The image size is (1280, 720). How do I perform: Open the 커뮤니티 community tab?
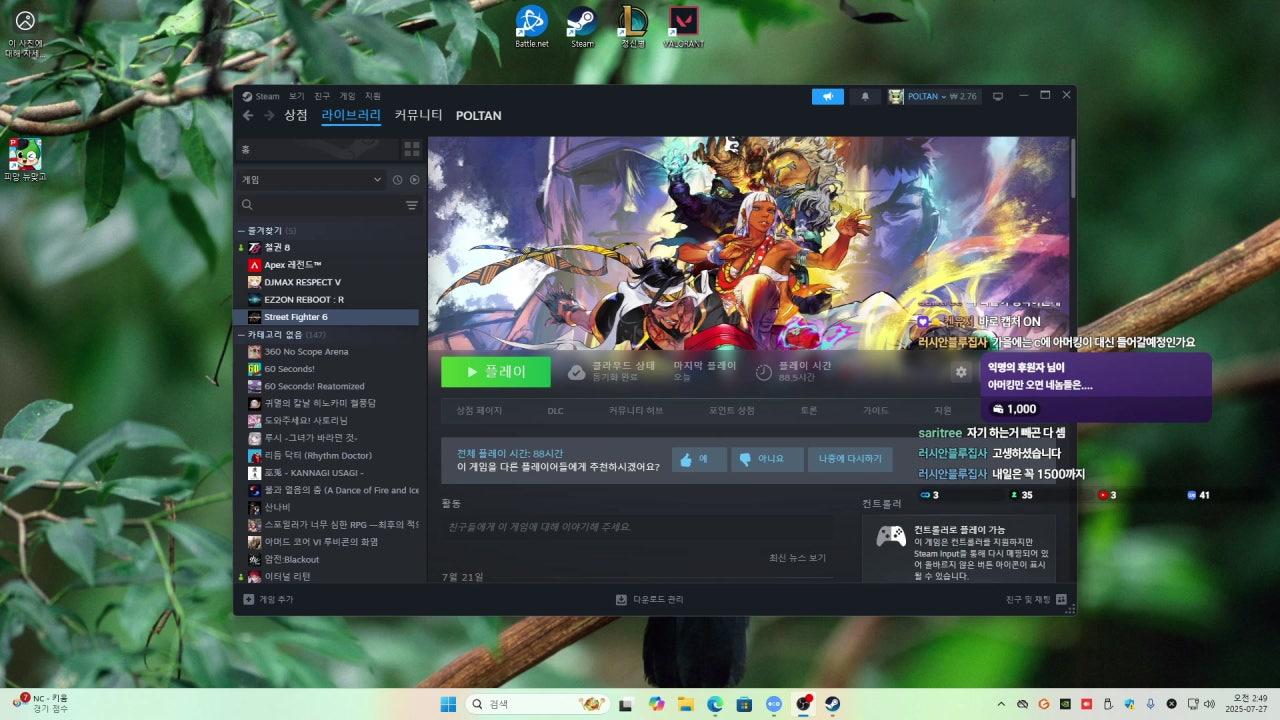(418, 115)
